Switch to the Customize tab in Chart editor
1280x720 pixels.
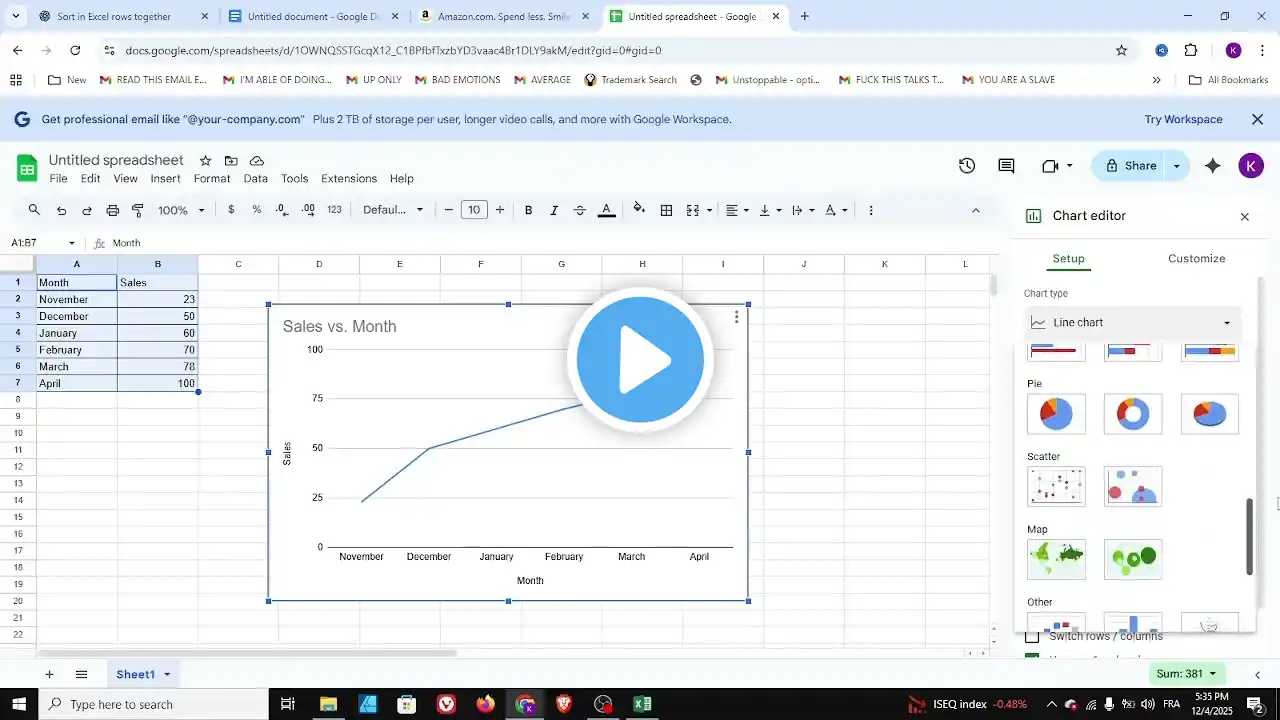(1196, 258)
